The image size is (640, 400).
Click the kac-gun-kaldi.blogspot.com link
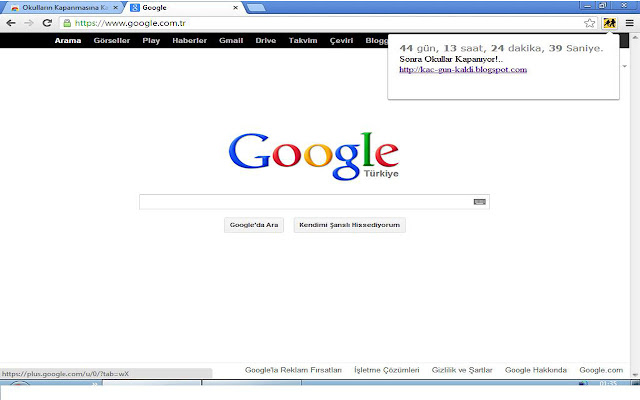[463, 69]
